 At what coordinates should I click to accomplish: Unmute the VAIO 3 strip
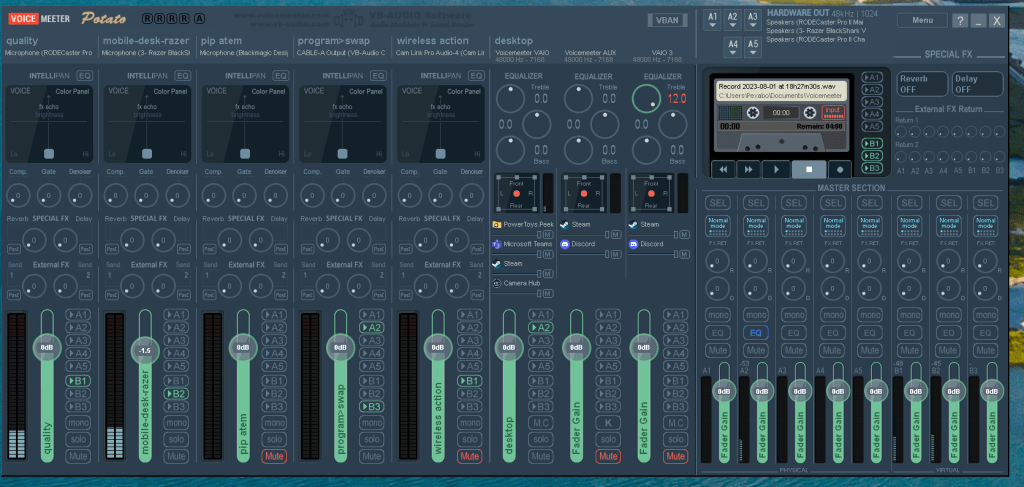(675, 456)
